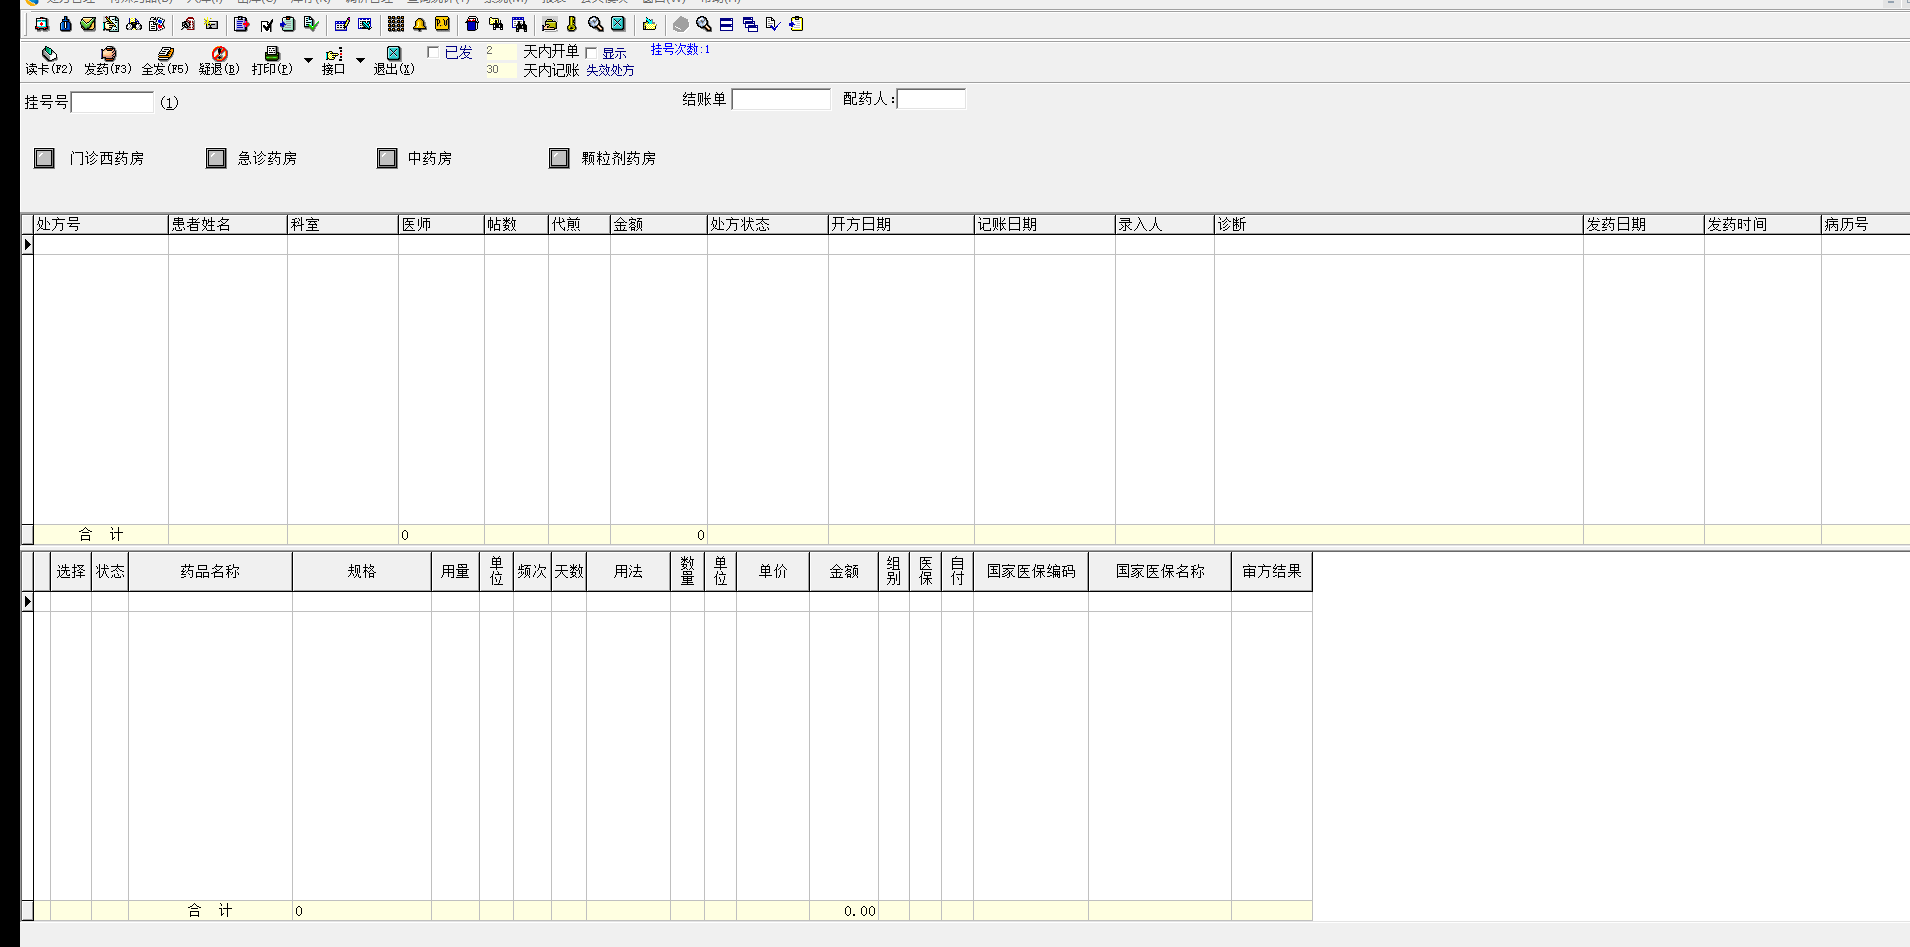Click the green checkmark envelope icon
Image resolution: width=1910 pixels, height=947 pixels.
click(x=88, y=24)
